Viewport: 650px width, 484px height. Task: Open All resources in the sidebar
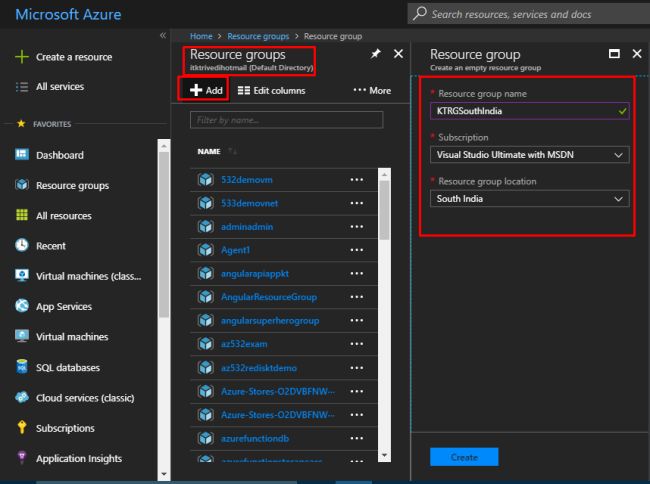(x=63, y=216)
